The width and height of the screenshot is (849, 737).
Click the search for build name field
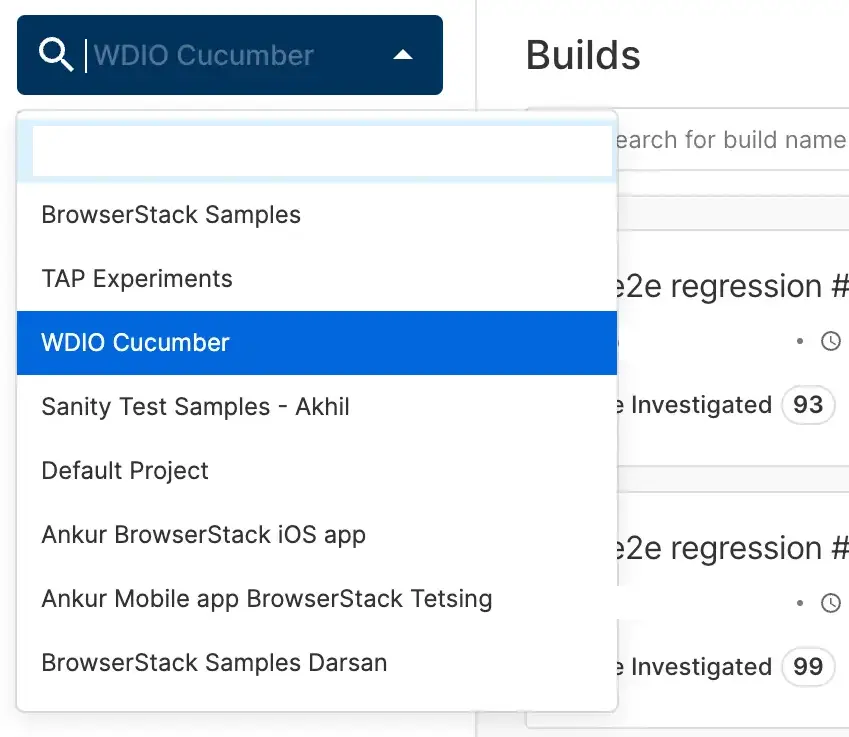coord(732,140)
